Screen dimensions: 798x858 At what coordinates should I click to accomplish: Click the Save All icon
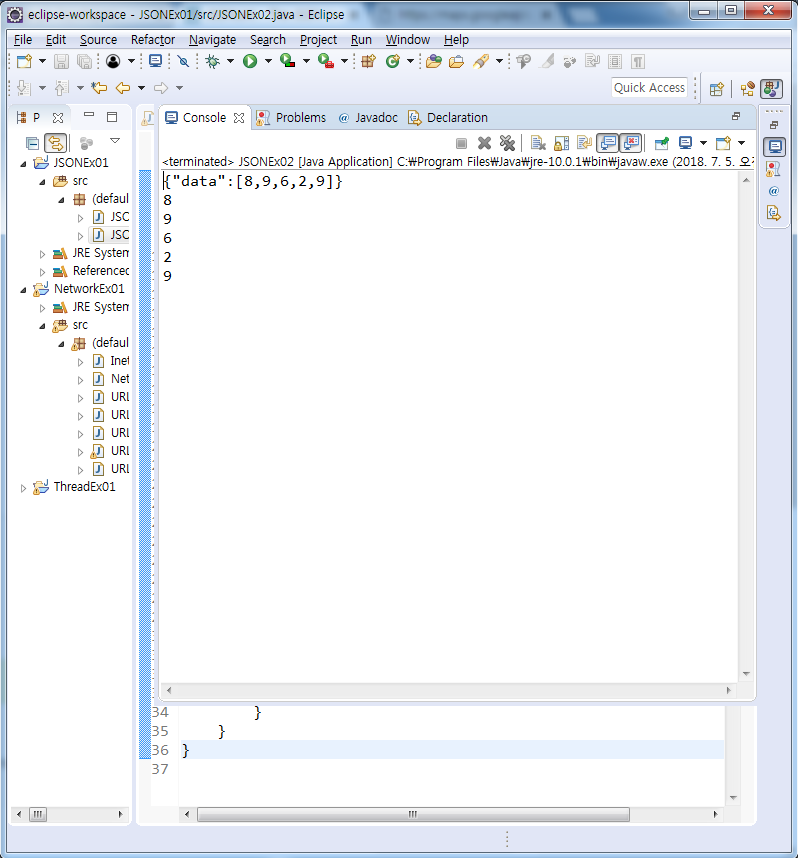click(x=84, y=61)
